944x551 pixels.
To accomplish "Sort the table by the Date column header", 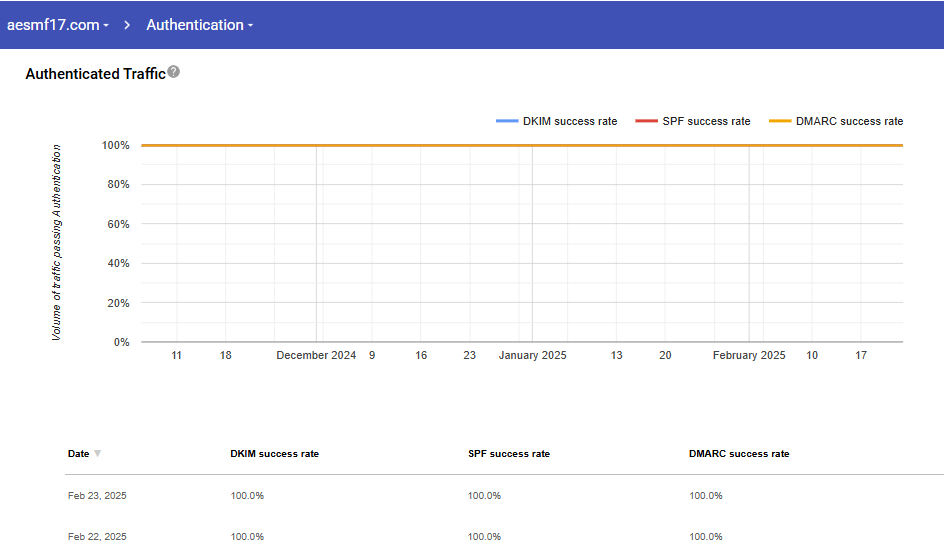I will point(78,454).
